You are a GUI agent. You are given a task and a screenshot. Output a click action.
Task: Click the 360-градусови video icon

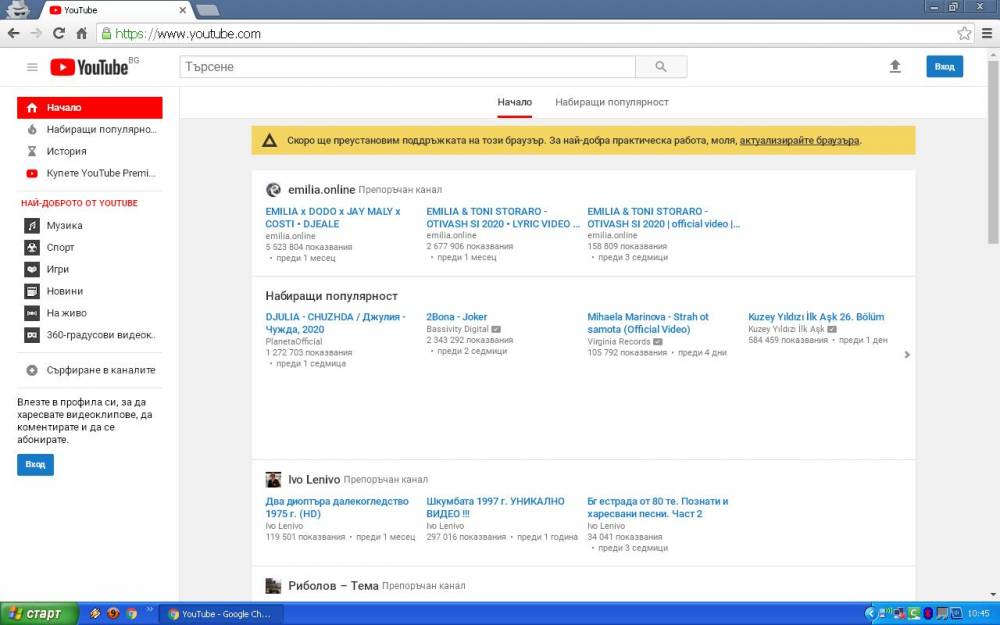pyautogui.click(x=32, y=335)
